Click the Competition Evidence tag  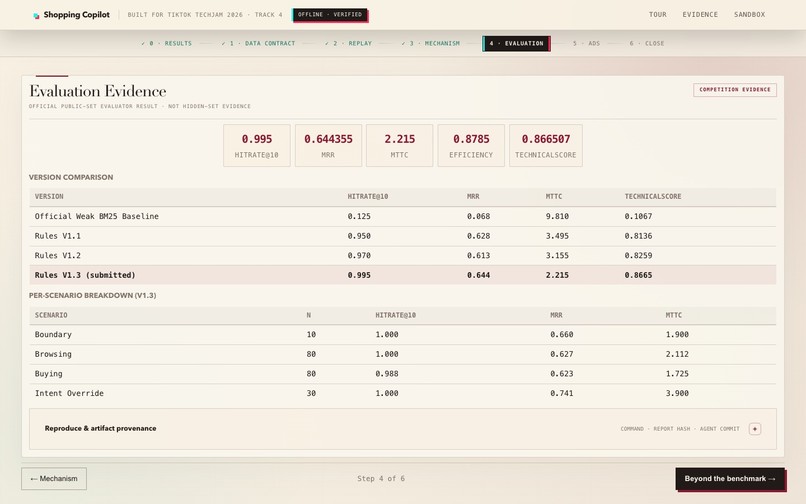click(735, 89)
